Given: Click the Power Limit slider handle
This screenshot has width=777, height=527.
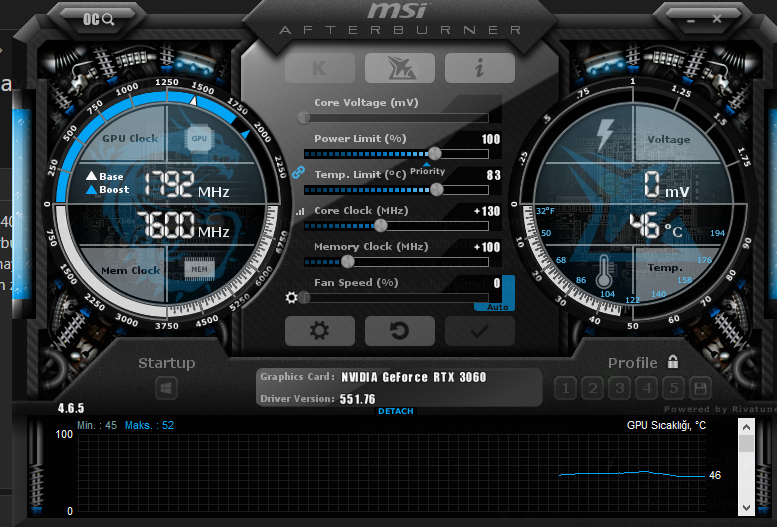Looking at the screenshot, I should pyautogui.click(x=435, y=153).
